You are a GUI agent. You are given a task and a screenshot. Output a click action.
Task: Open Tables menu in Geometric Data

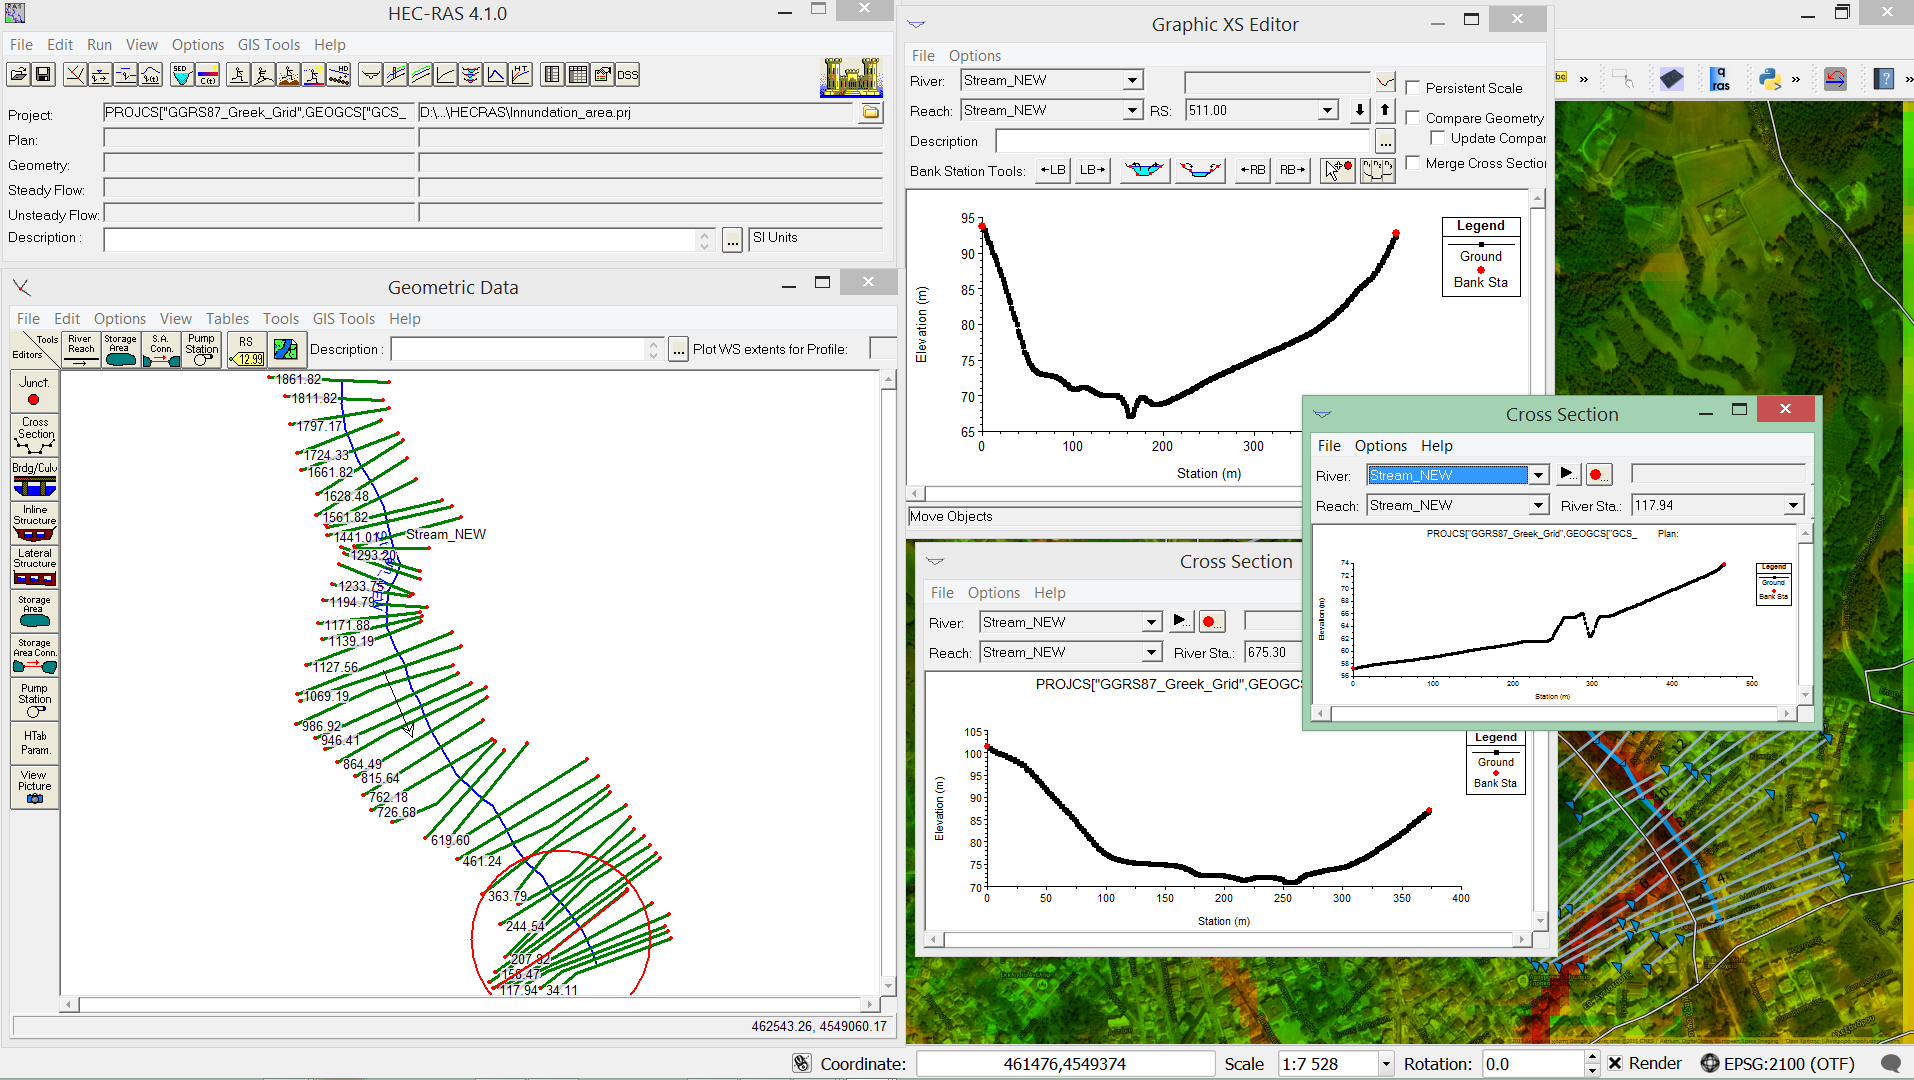click(x=227, y=318)
